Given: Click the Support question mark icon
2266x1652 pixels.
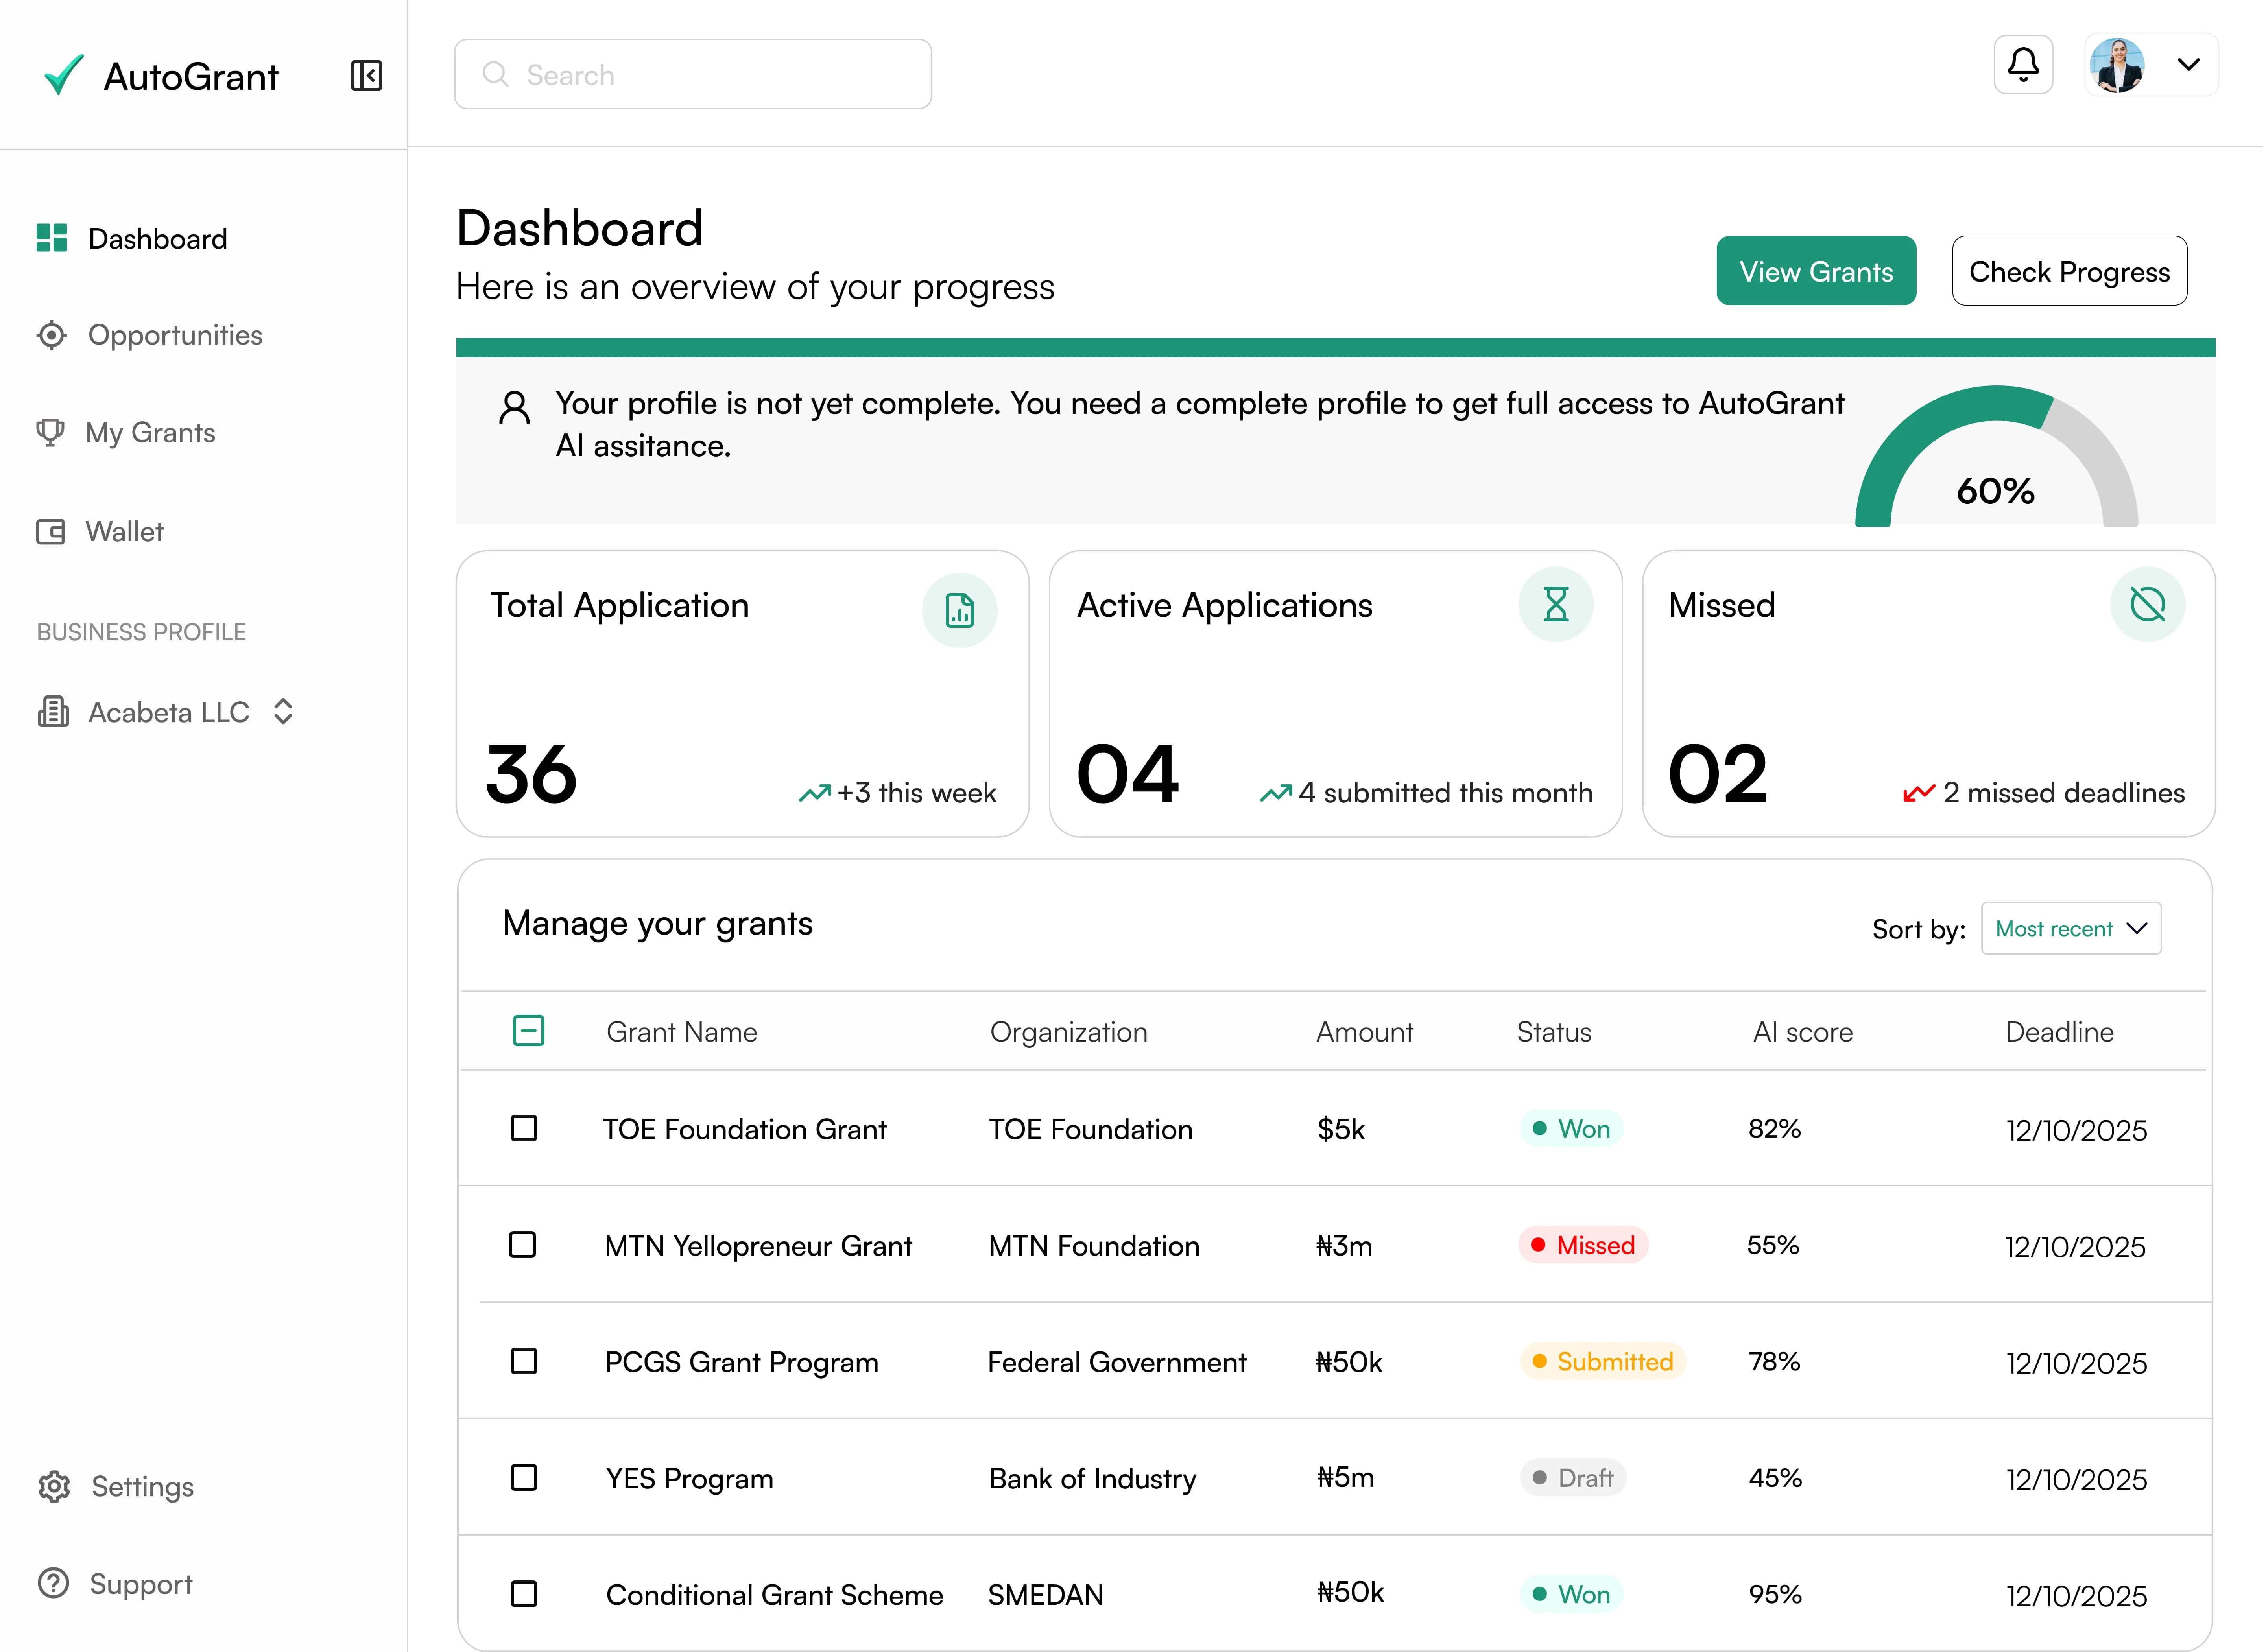Looking at the screenshot, I should (53, 1584).
